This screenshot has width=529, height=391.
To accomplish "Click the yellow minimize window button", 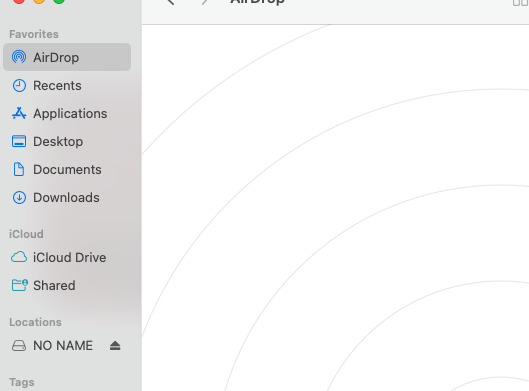I will pos(39,1).
